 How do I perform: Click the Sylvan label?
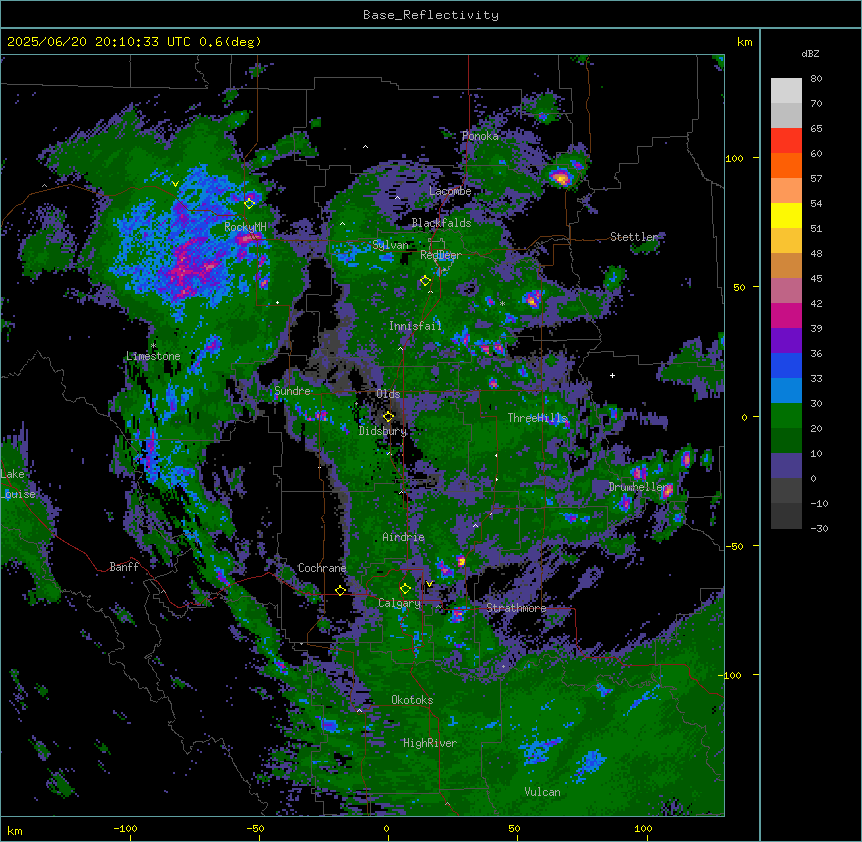click(x=390, y=245)
